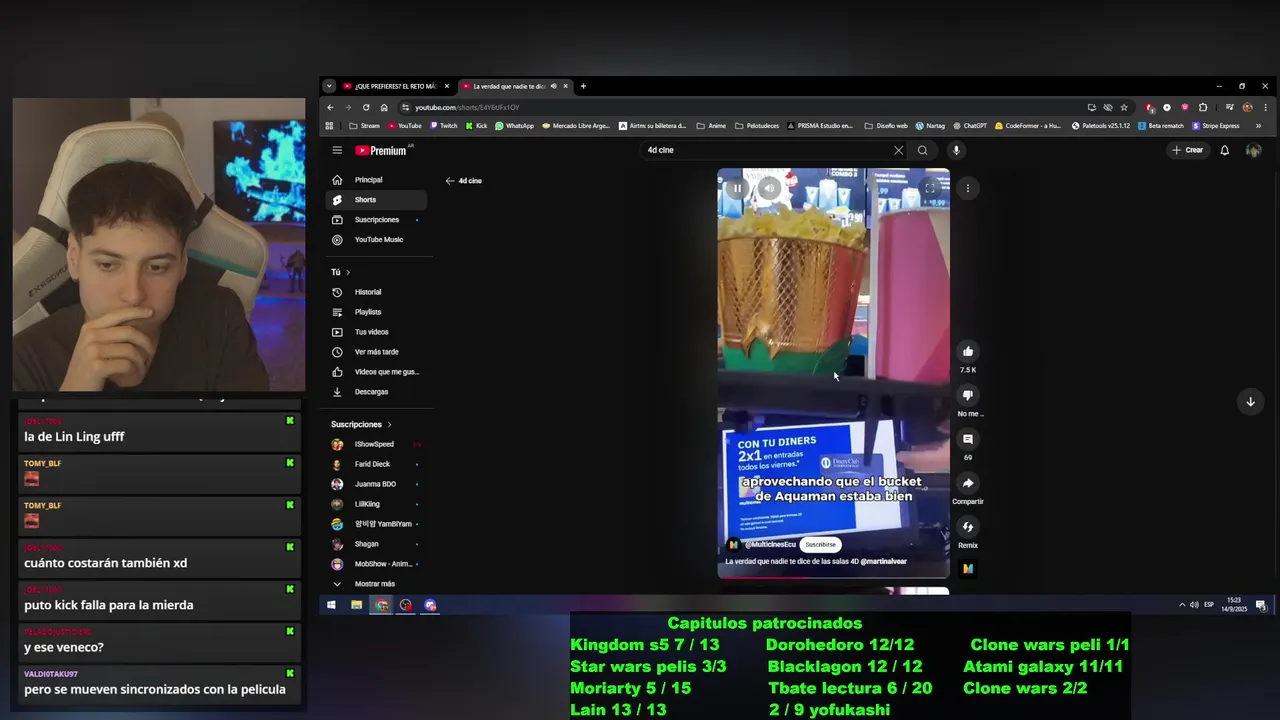Open the ChatGPT bookmark
Image resolution: width=1280 pixels, height=720 pixels.
coord(969,126)
